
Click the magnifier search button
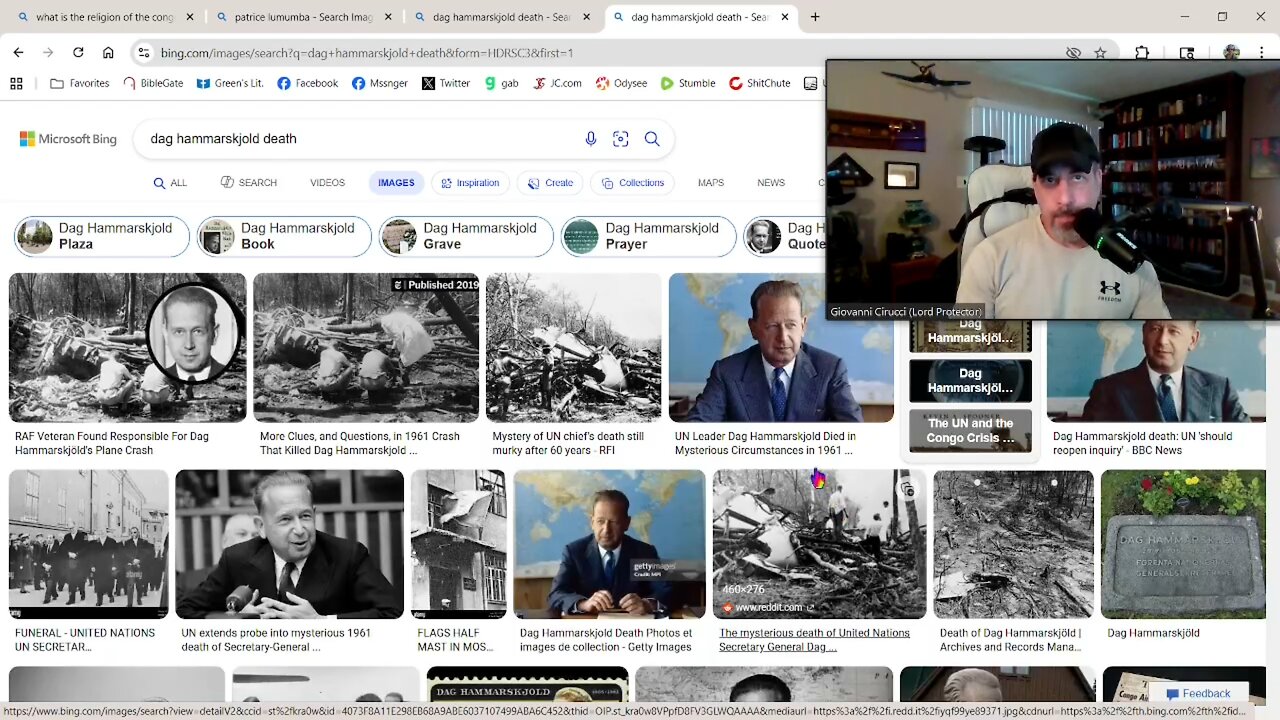click(652, 139)
